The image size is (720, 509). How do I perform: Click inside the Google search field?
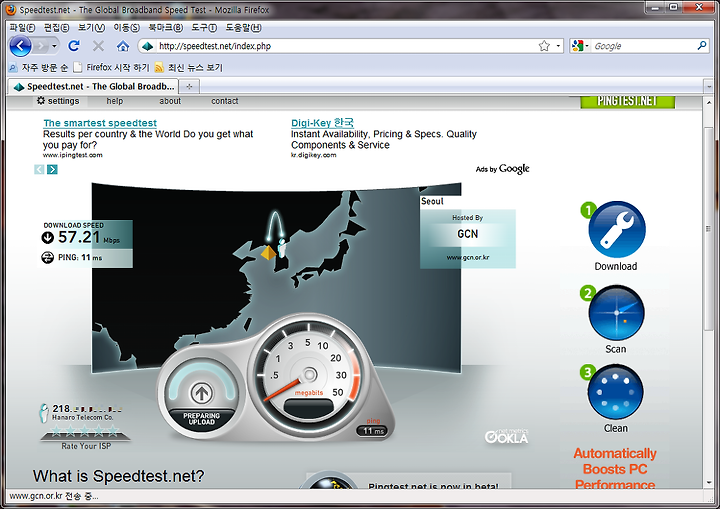643,46
